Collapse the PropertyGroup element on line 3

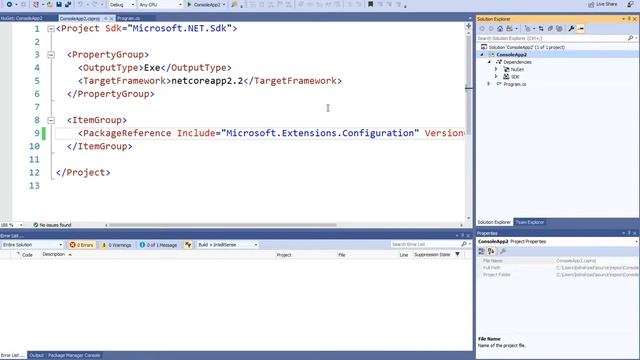pos(51,55)
